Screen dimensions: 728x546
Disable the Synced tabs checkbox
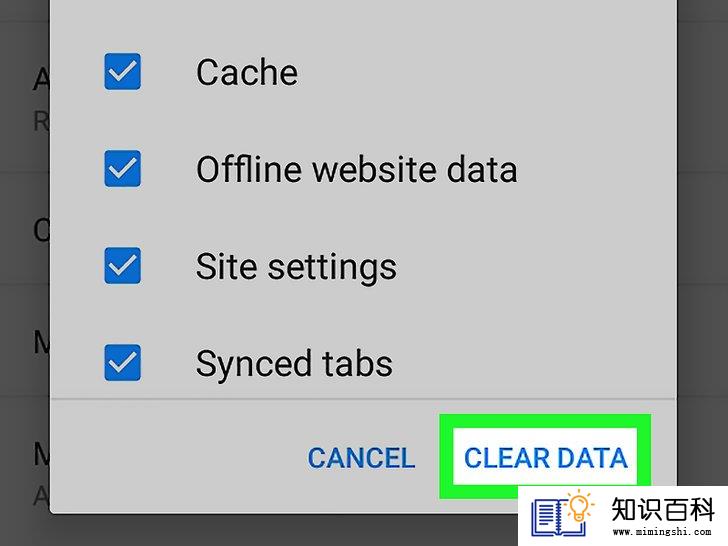click(122, 363)
